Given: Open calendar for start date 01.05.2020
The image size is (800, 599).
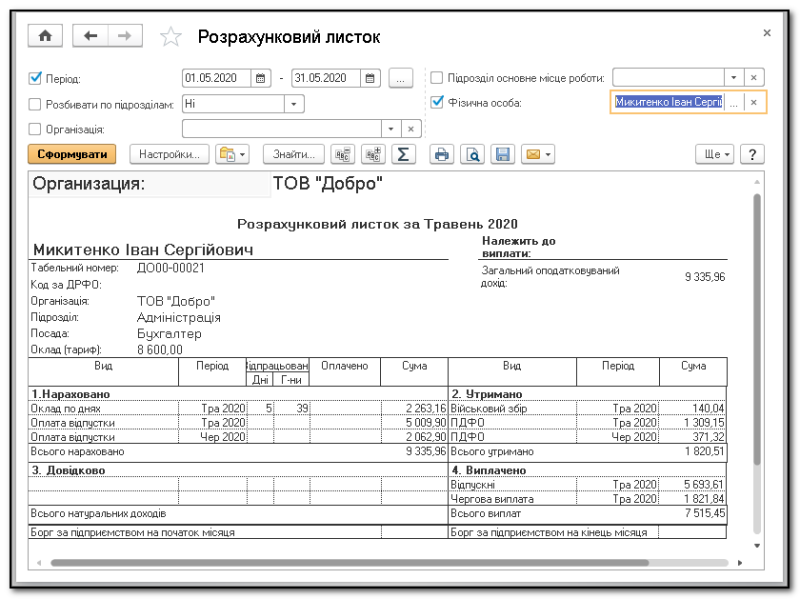Looking at the screenshot, I should click(260, 78).
